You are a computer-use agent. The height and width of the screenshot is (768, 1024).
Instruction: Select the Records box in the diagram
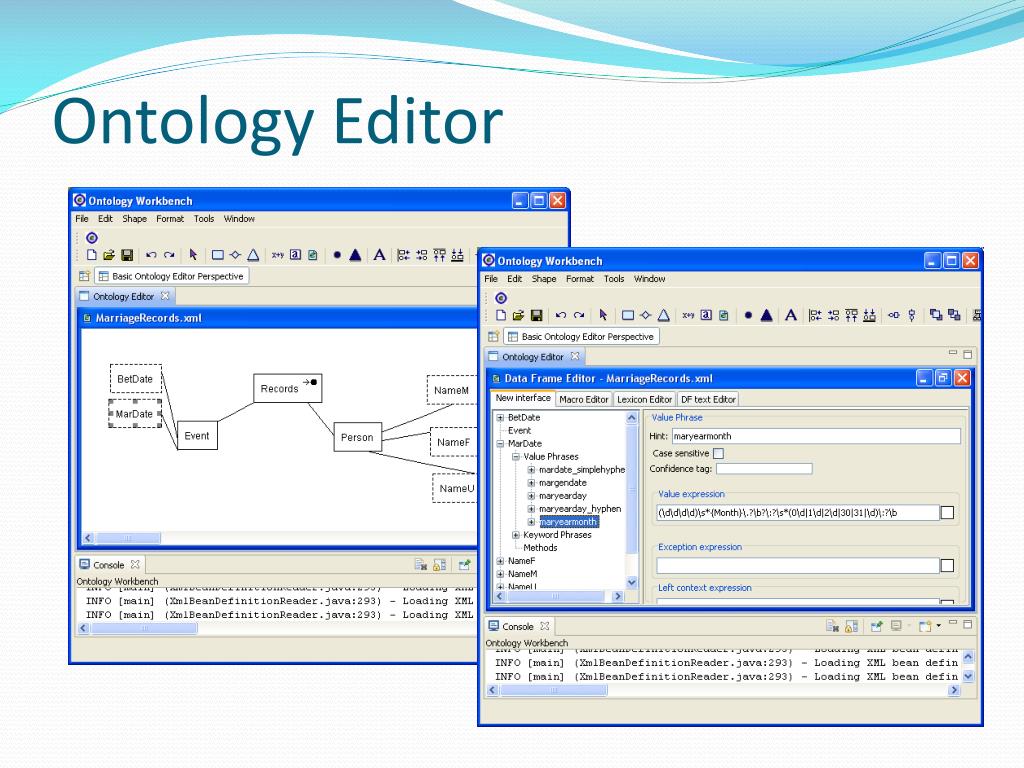pos(287,389)
